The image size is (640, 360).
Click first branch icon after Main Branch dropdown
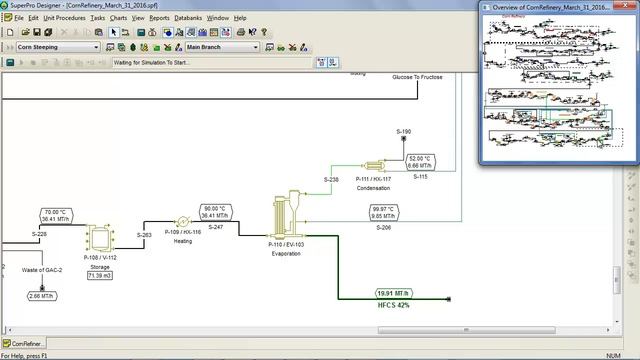269,47
